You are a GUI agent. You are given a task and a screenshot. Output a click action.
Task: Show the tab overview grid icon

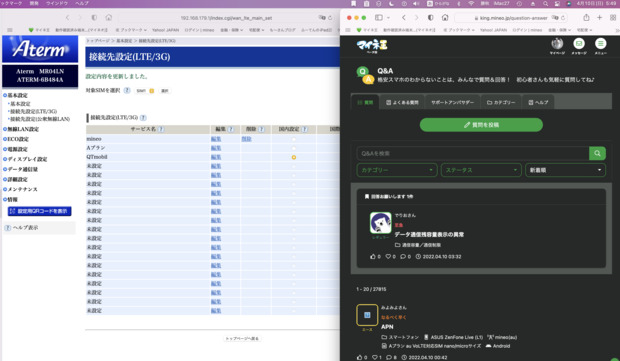pyautogui.click(x=613, y=17)
